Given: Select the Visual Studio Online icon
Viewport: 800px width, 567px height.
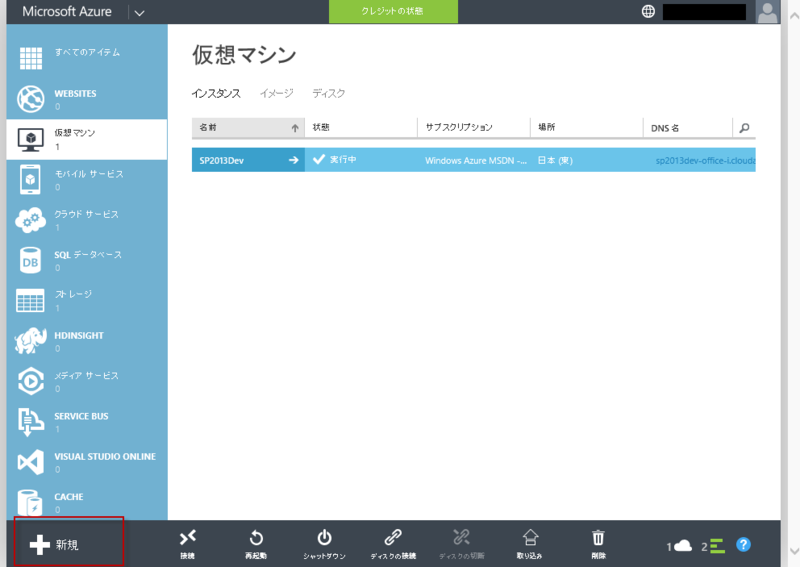Looking at the screenshot, I should 31,462.
